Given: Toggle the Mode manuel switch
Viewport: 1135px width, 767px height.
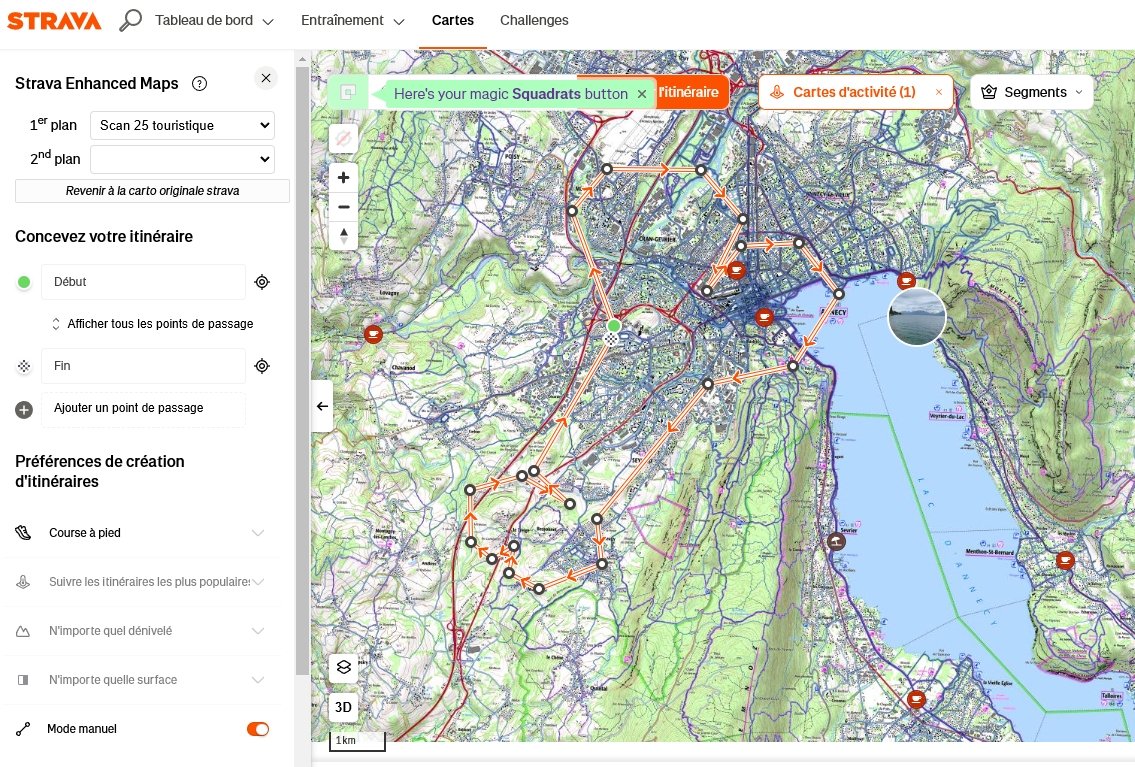Looking at the screenshot, I should pos(258,729).
